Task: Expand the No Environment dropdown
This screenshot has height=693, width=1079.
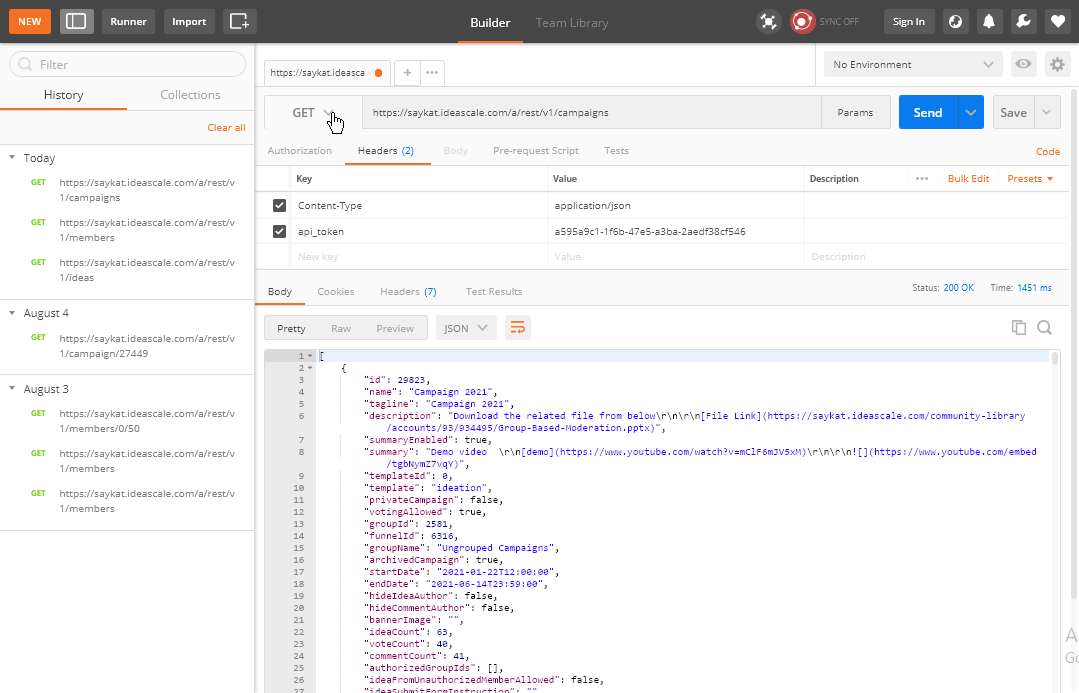Action: 912,65
